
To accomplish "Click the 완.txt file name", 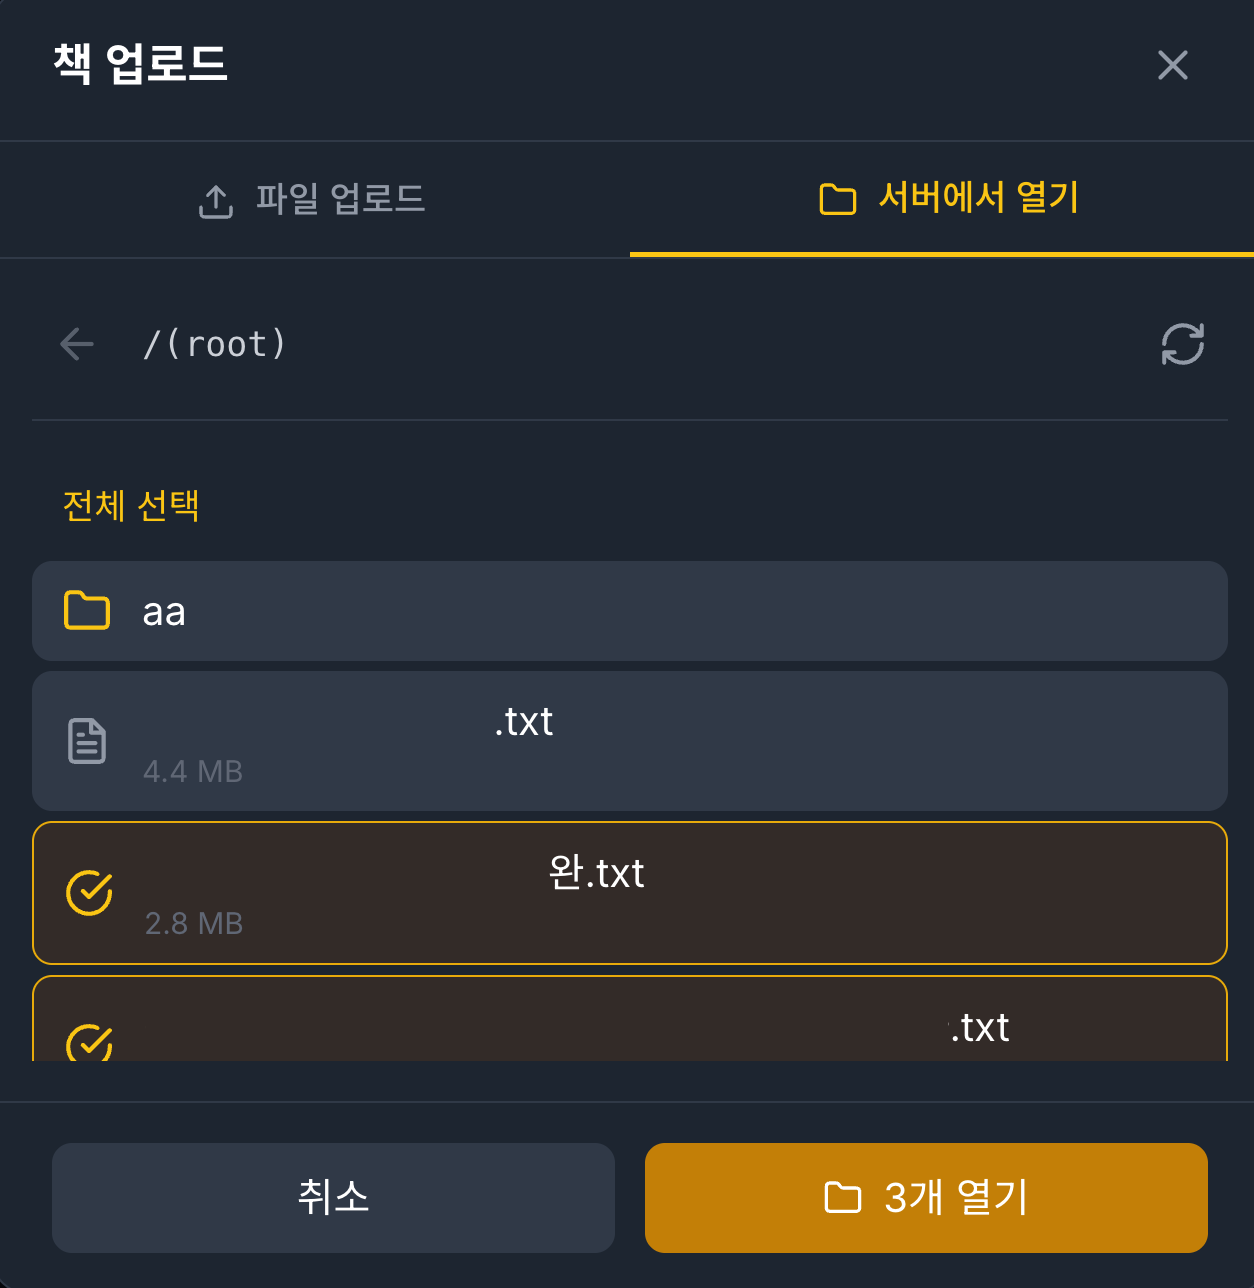I will (x=596, y=873).
